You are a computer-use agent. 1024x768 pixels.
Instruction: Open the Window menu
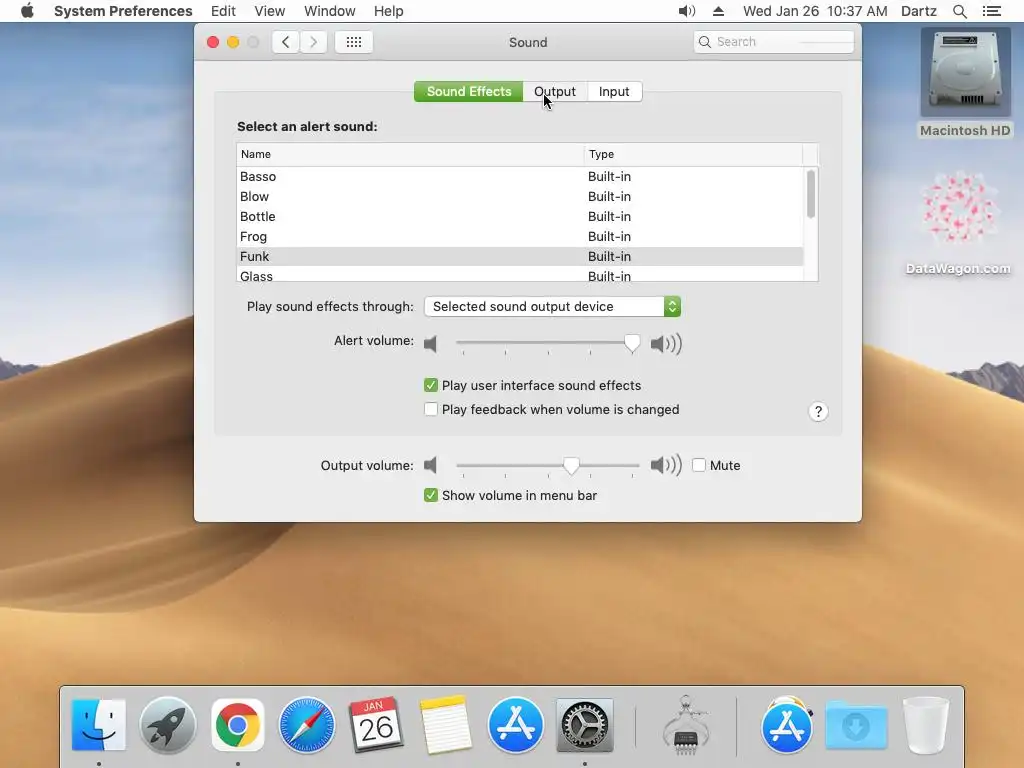click(x=330, y=11)
